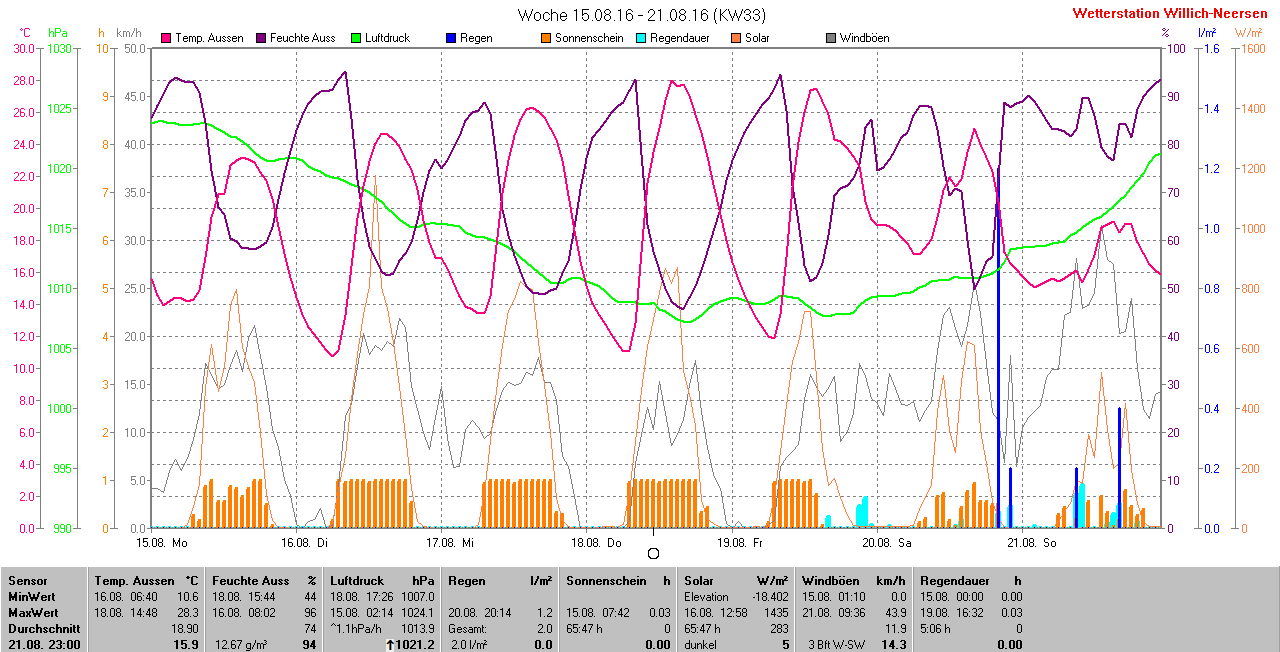Click the blue Regen legend swatch
This screenshot has width=1280, height=652.
[451, 38]
